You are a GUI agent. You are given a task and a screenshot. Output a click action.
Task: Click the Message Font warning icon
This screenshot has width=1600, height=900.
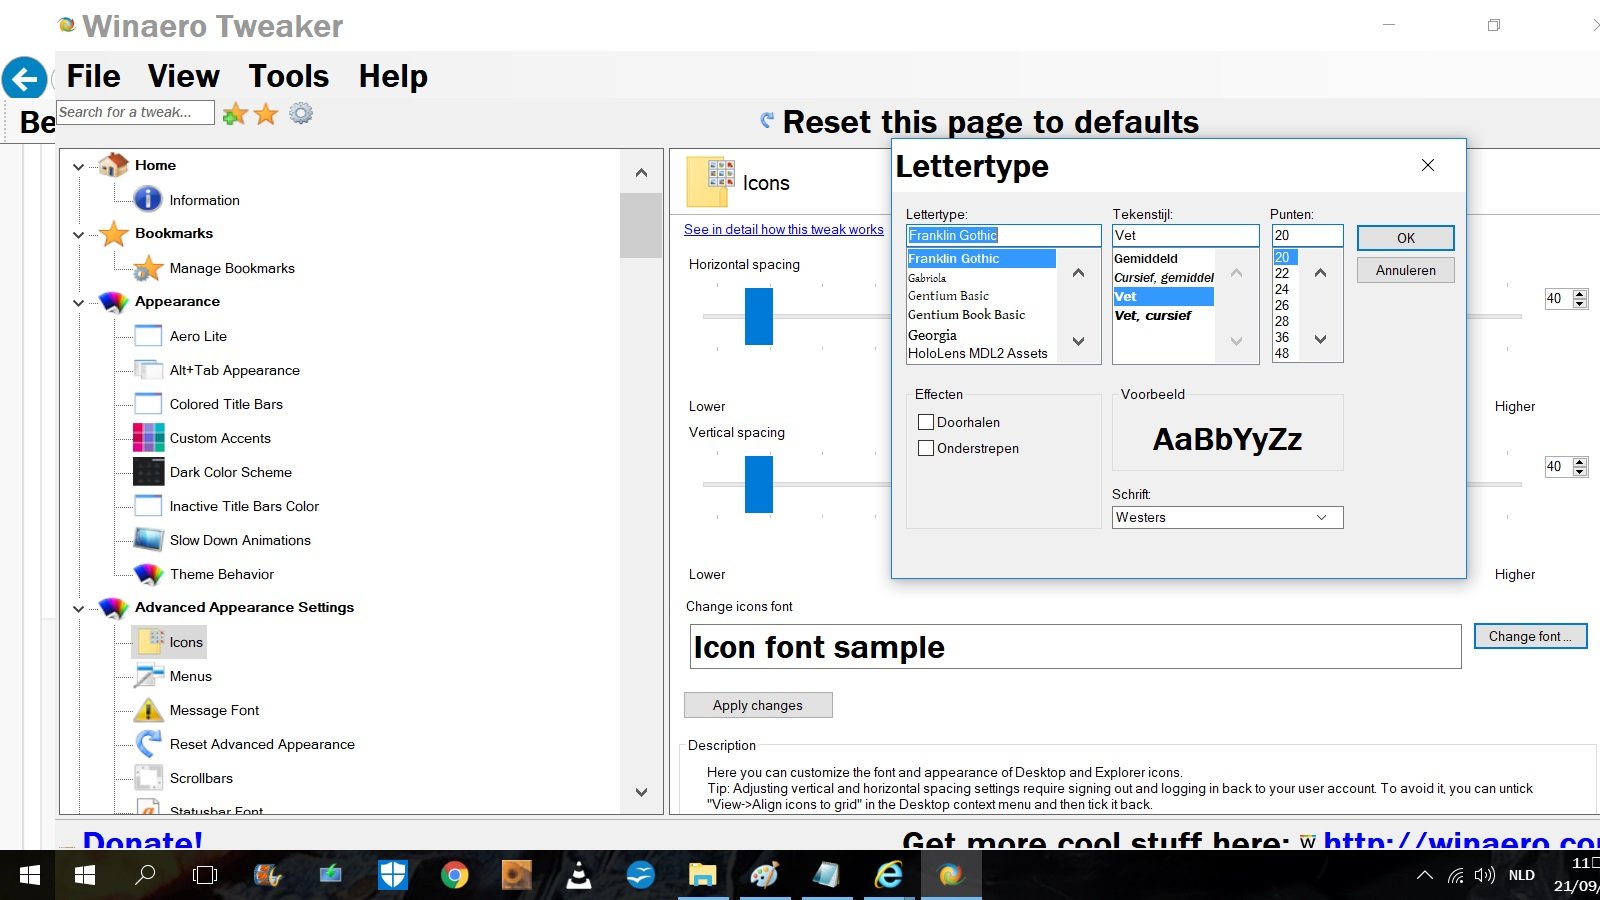tap(148, 710)
